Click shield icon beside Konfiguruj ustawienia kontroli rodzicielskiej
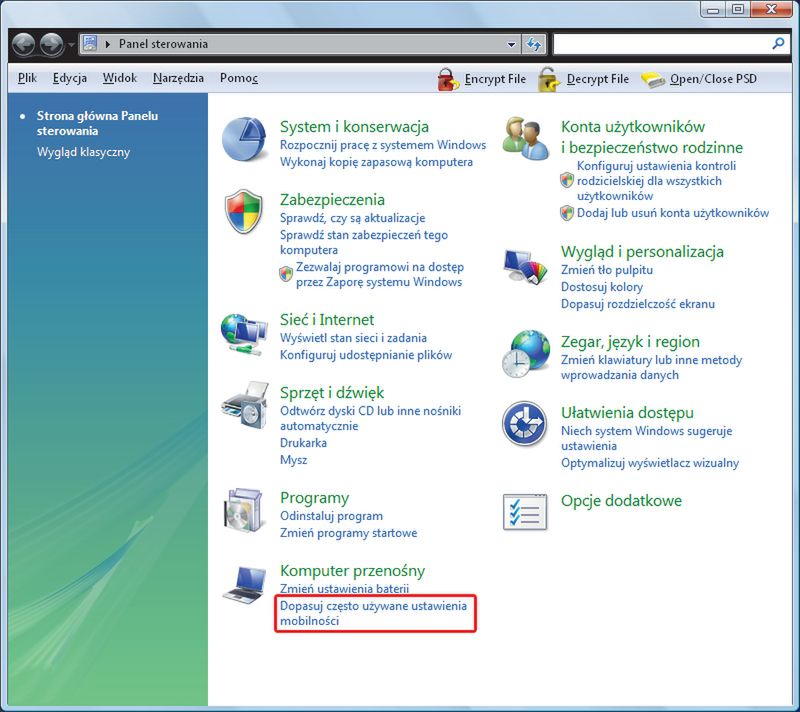This screenshot has height=712, width=800. click(567, 180)
